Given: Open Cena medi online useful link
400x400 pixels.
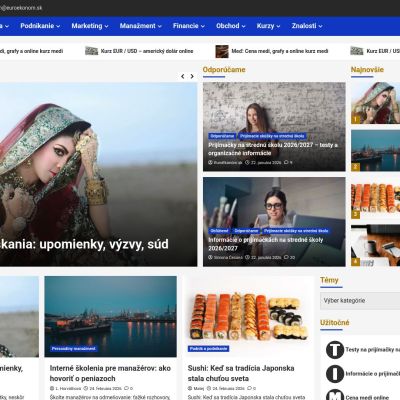Looking at the screenshot, I should (367, 397).
